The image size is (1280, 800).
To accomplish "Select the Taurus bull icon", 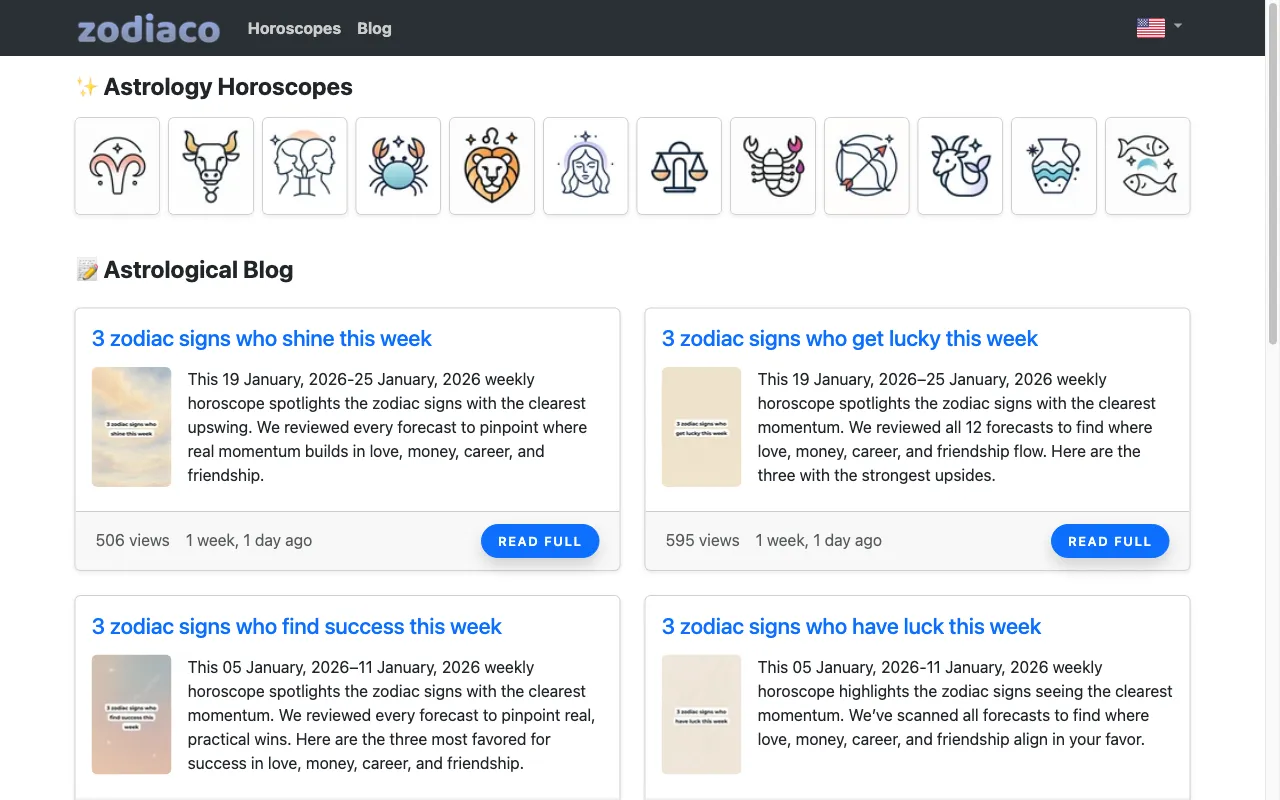I will (x=211, y=166).
